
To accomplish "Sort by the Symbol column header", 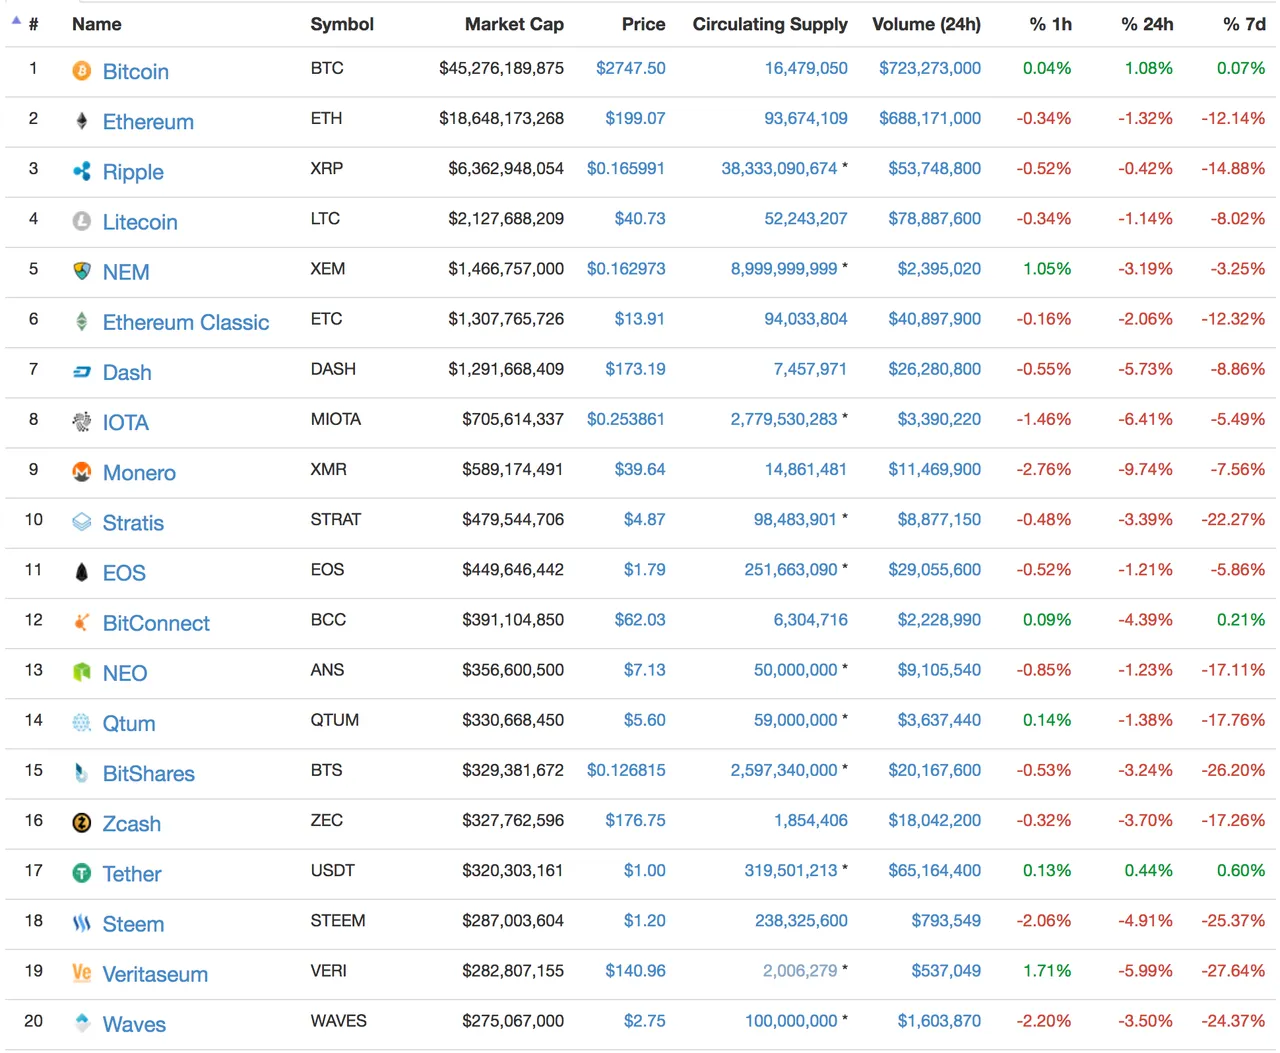I will (342, 24).
